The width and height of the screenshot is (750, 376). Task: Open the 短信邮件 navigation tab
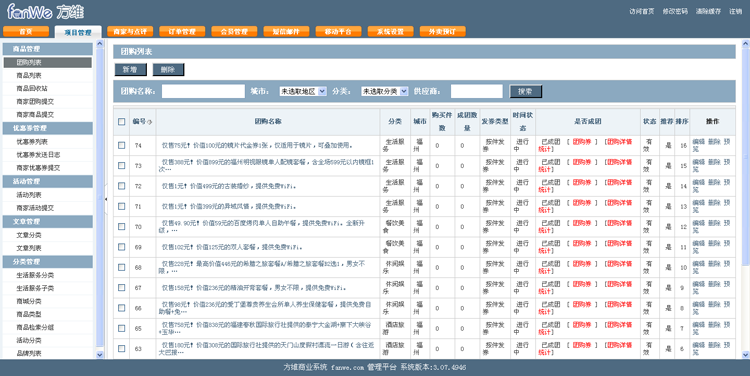(x=287, y=32)
